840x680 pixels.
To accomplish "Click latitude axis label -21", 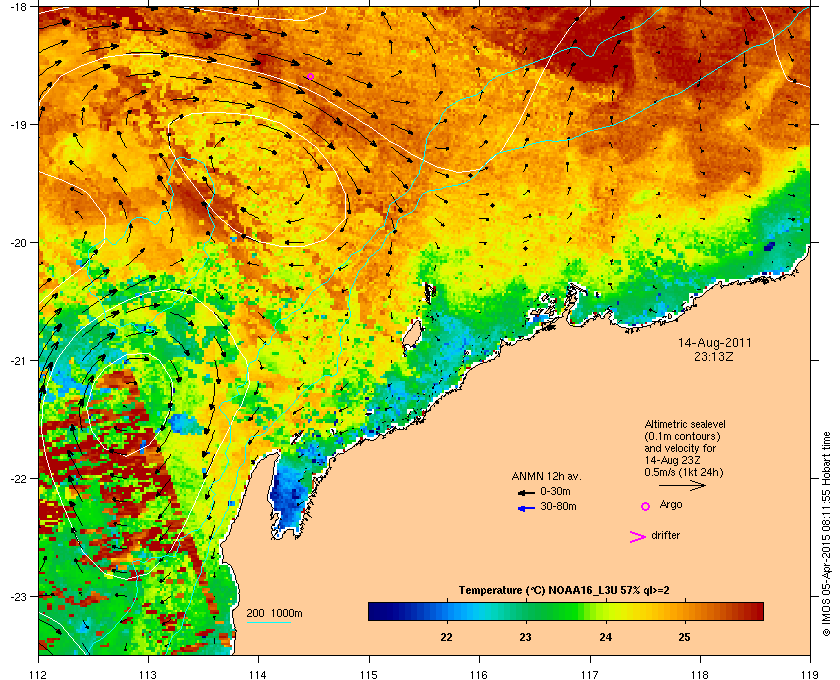I will 18,361.
